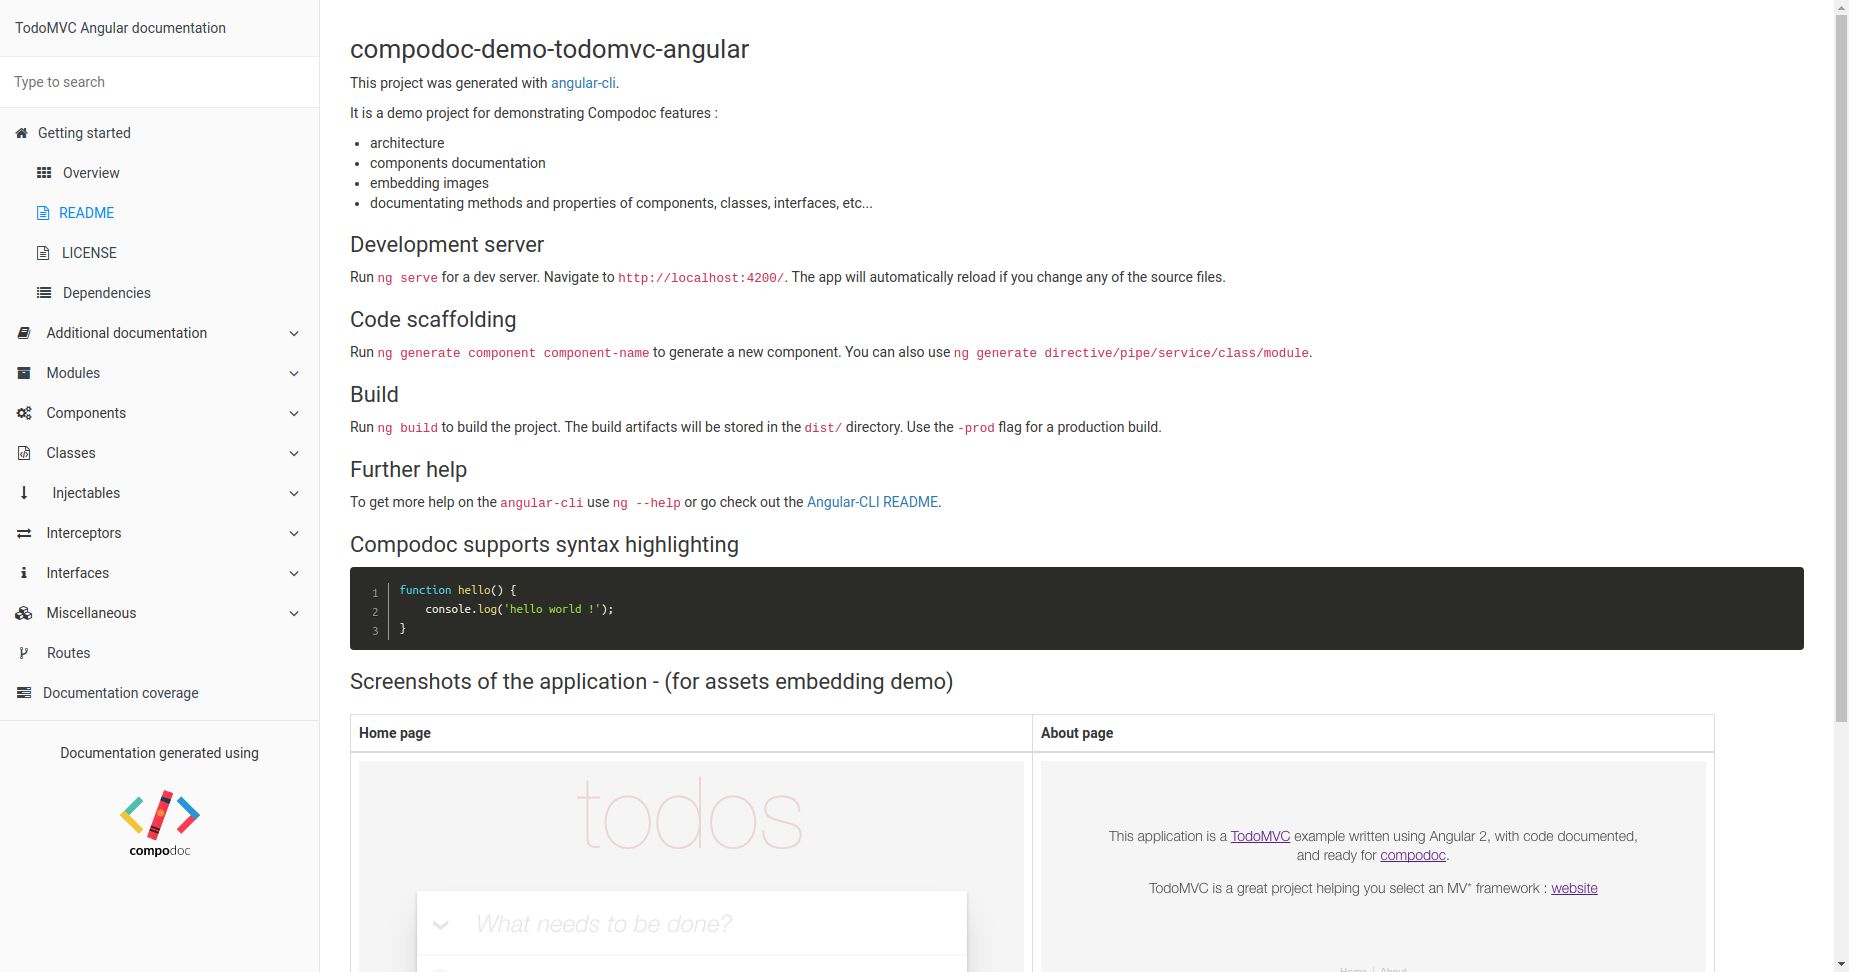Click the Type to search field
Image resolution: width=1849 pixels, height=972 pixels.
tap(159, 82)
